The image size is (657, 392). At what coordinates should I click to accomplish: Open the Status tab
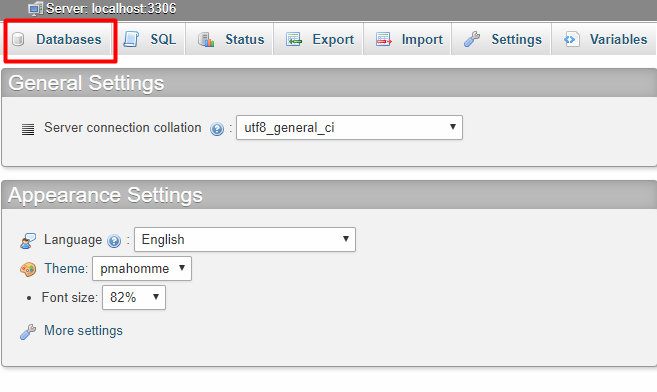pos(230,39)
